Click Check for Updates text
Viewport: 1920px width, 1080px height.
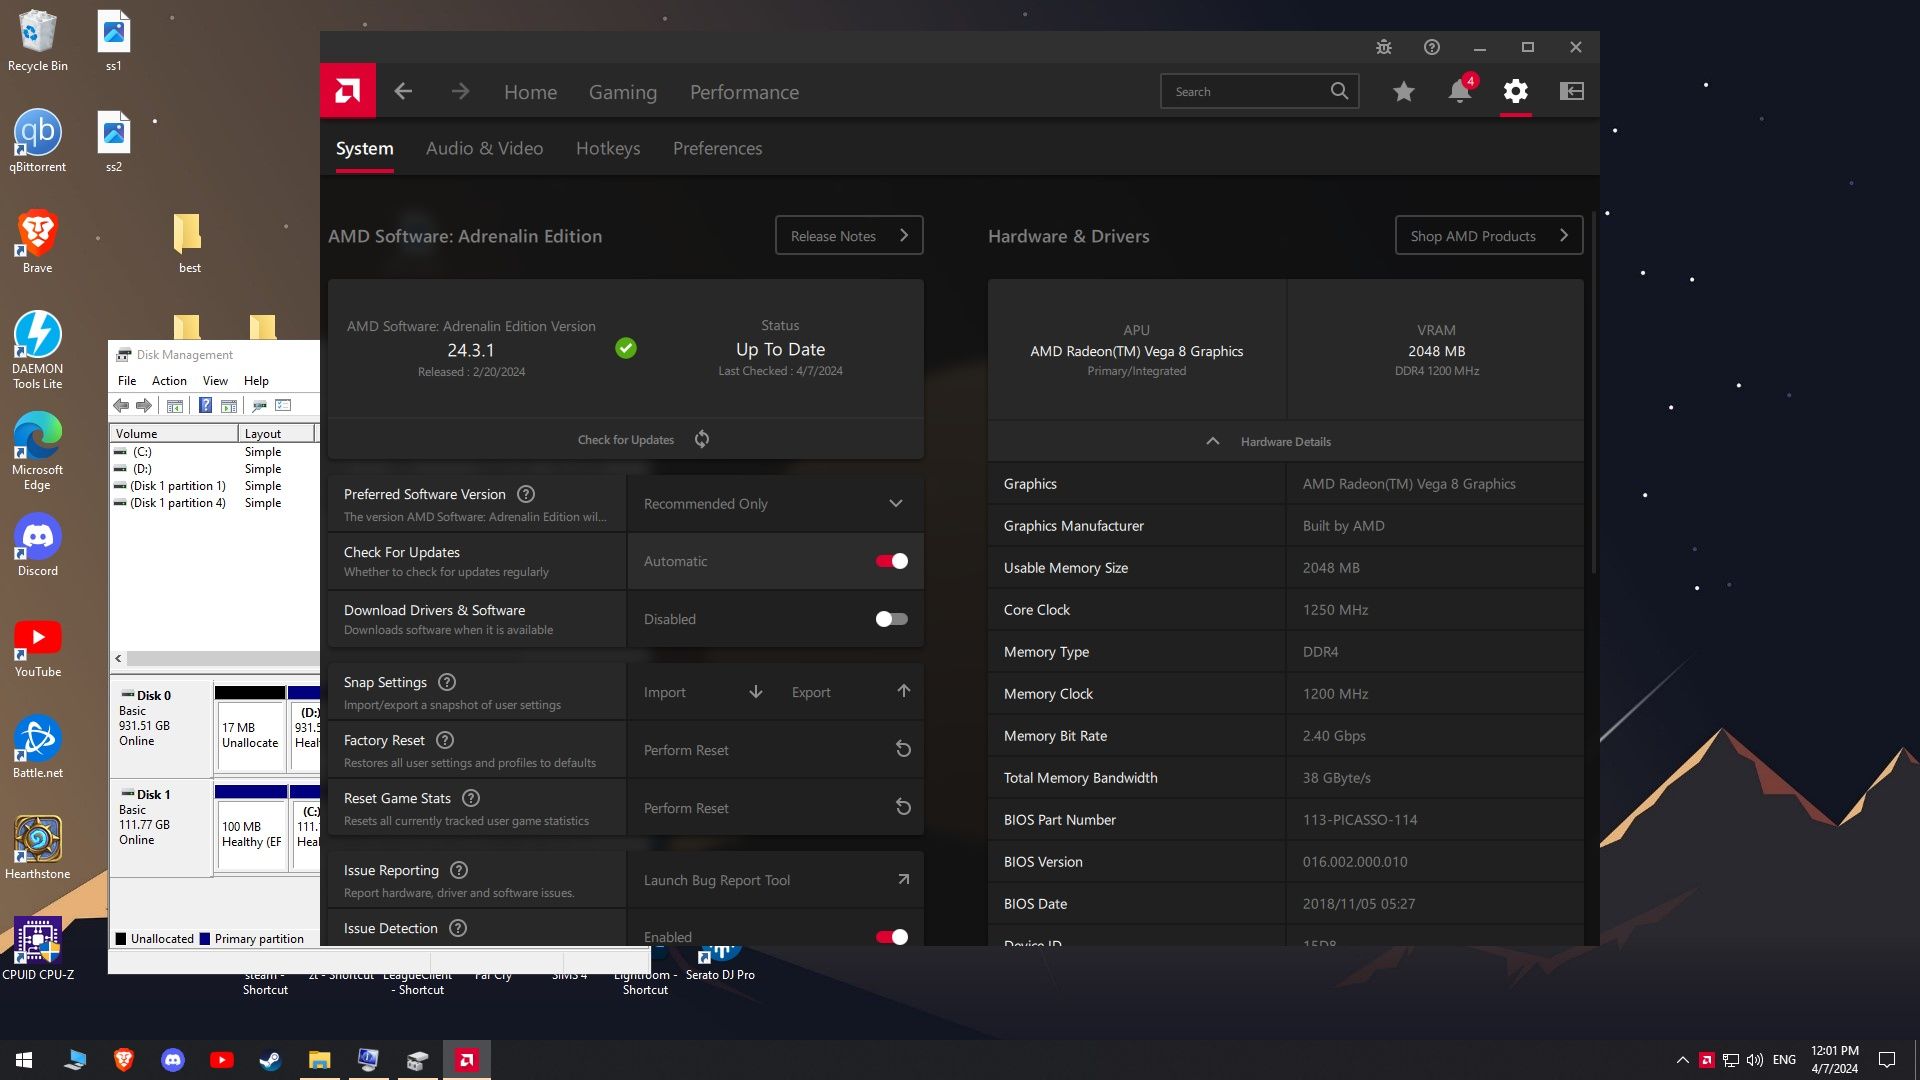pos(626,440)
